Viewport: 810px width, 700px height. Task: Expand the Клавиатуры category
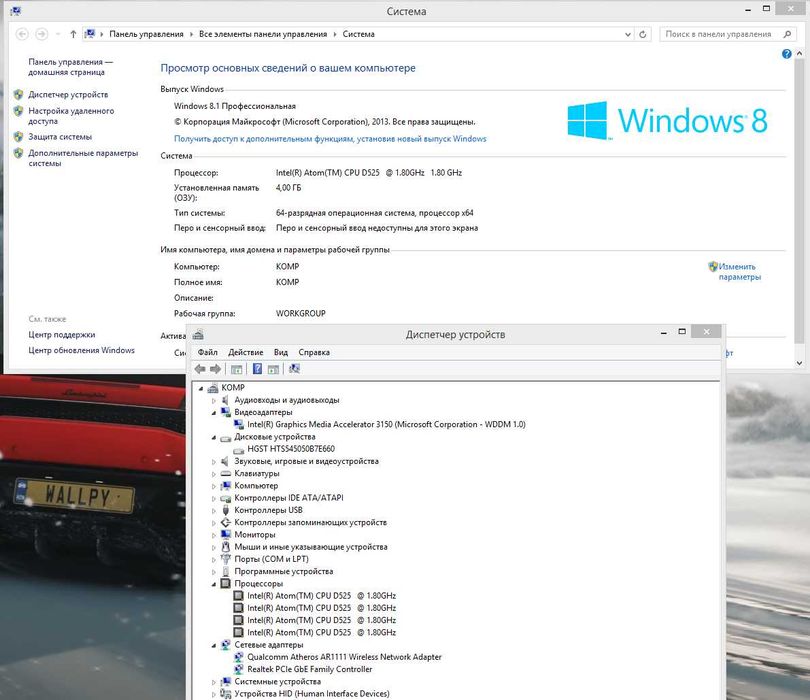coord(214,474)
